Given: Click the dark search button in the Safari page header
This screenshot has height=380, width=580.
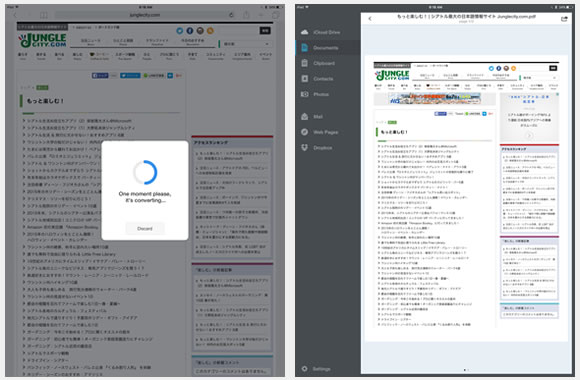Looking at the screenshot, I should coord(265,31).
